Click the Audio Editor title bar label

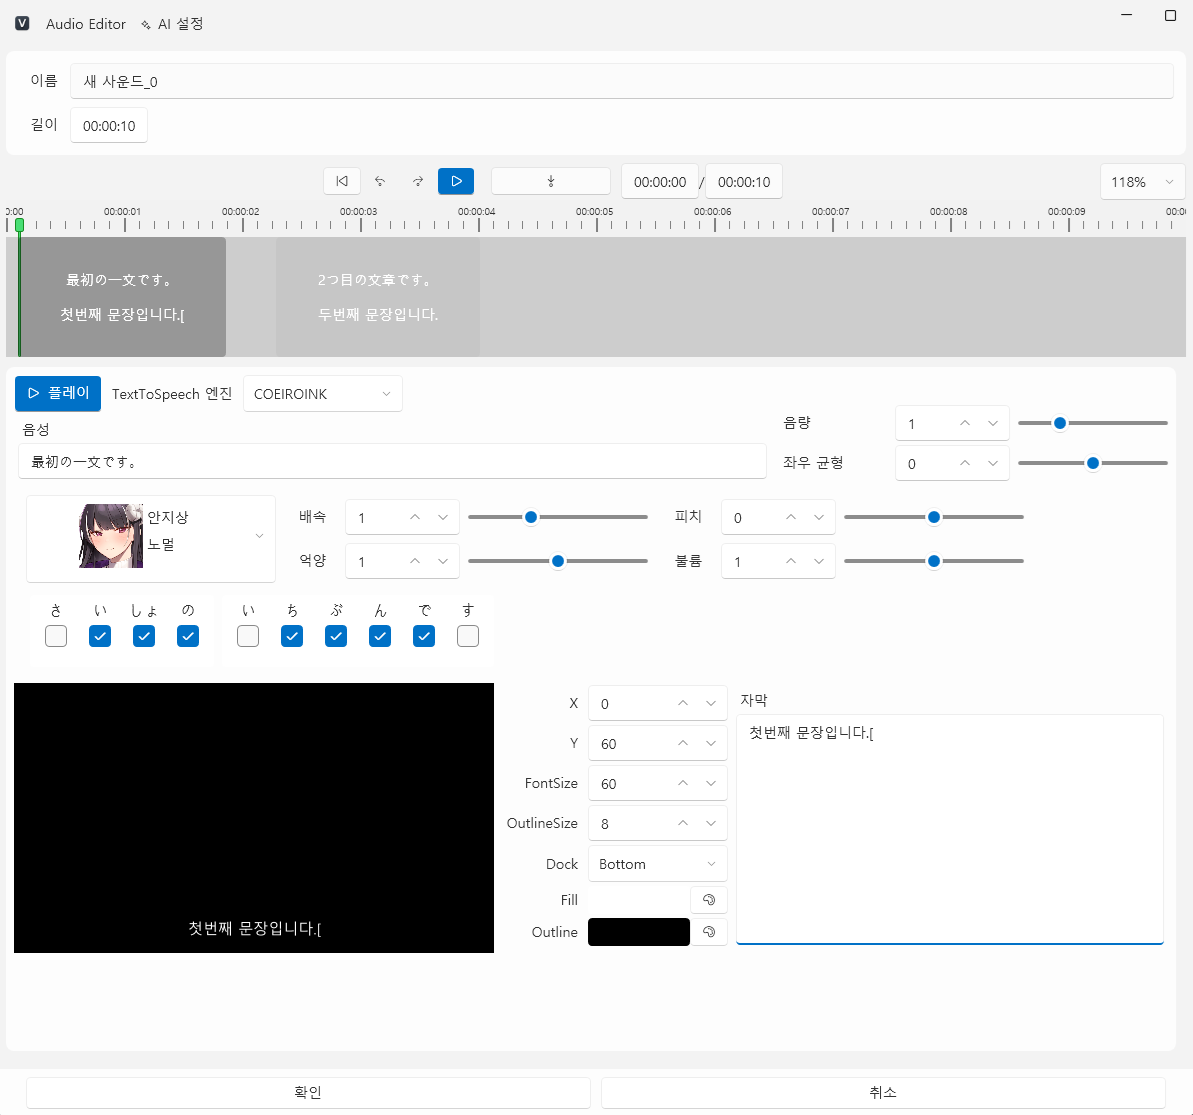(x=86, y=24)
